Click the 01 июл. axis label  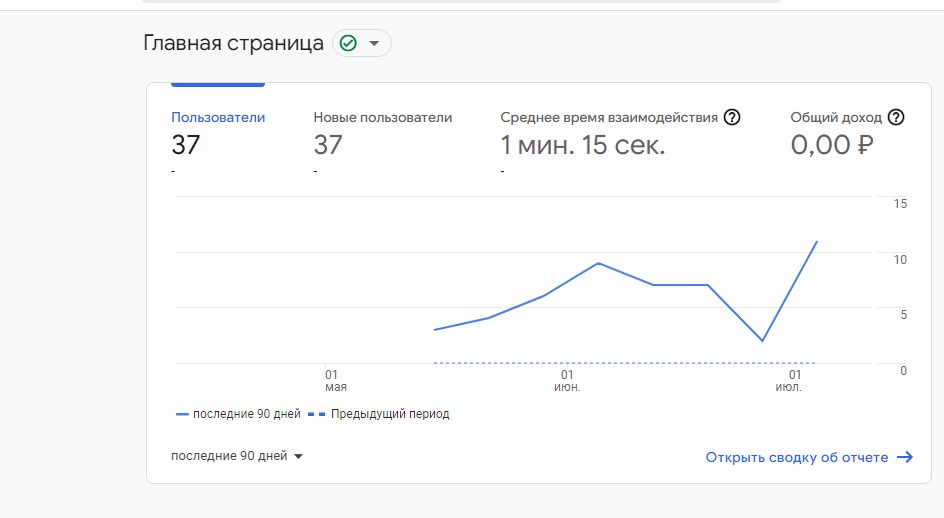[789, 381]
